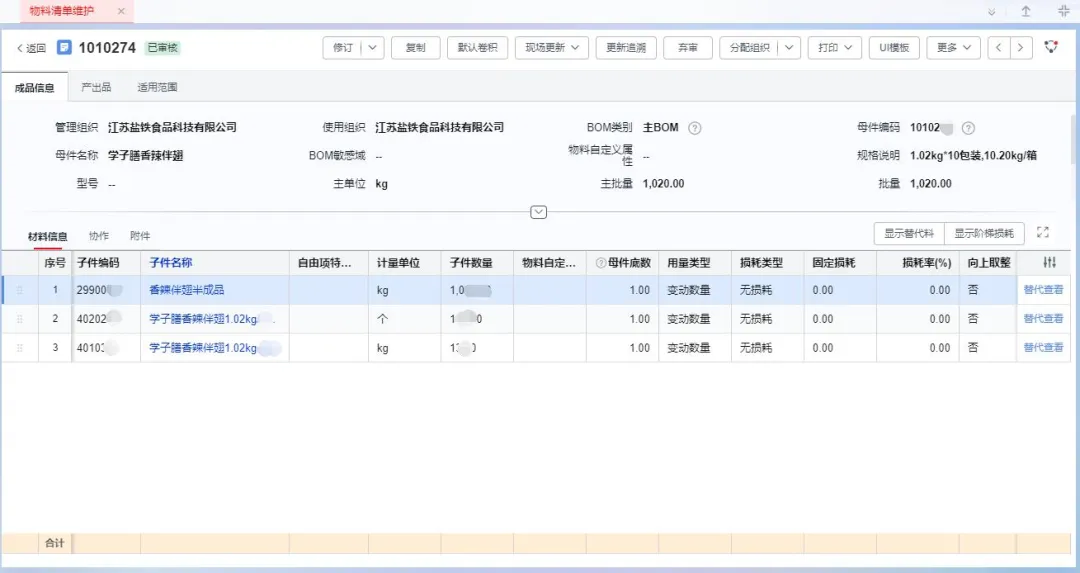This screenshot has height=573, width=1080.
Task: Click the upload arrow icon at top right
Action: [1026, 11]
